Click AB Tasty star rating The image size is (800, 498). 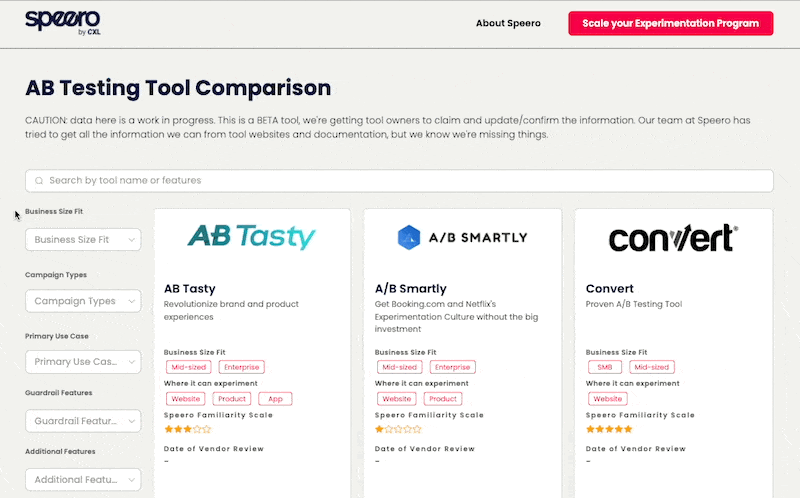tap(187, 429)
